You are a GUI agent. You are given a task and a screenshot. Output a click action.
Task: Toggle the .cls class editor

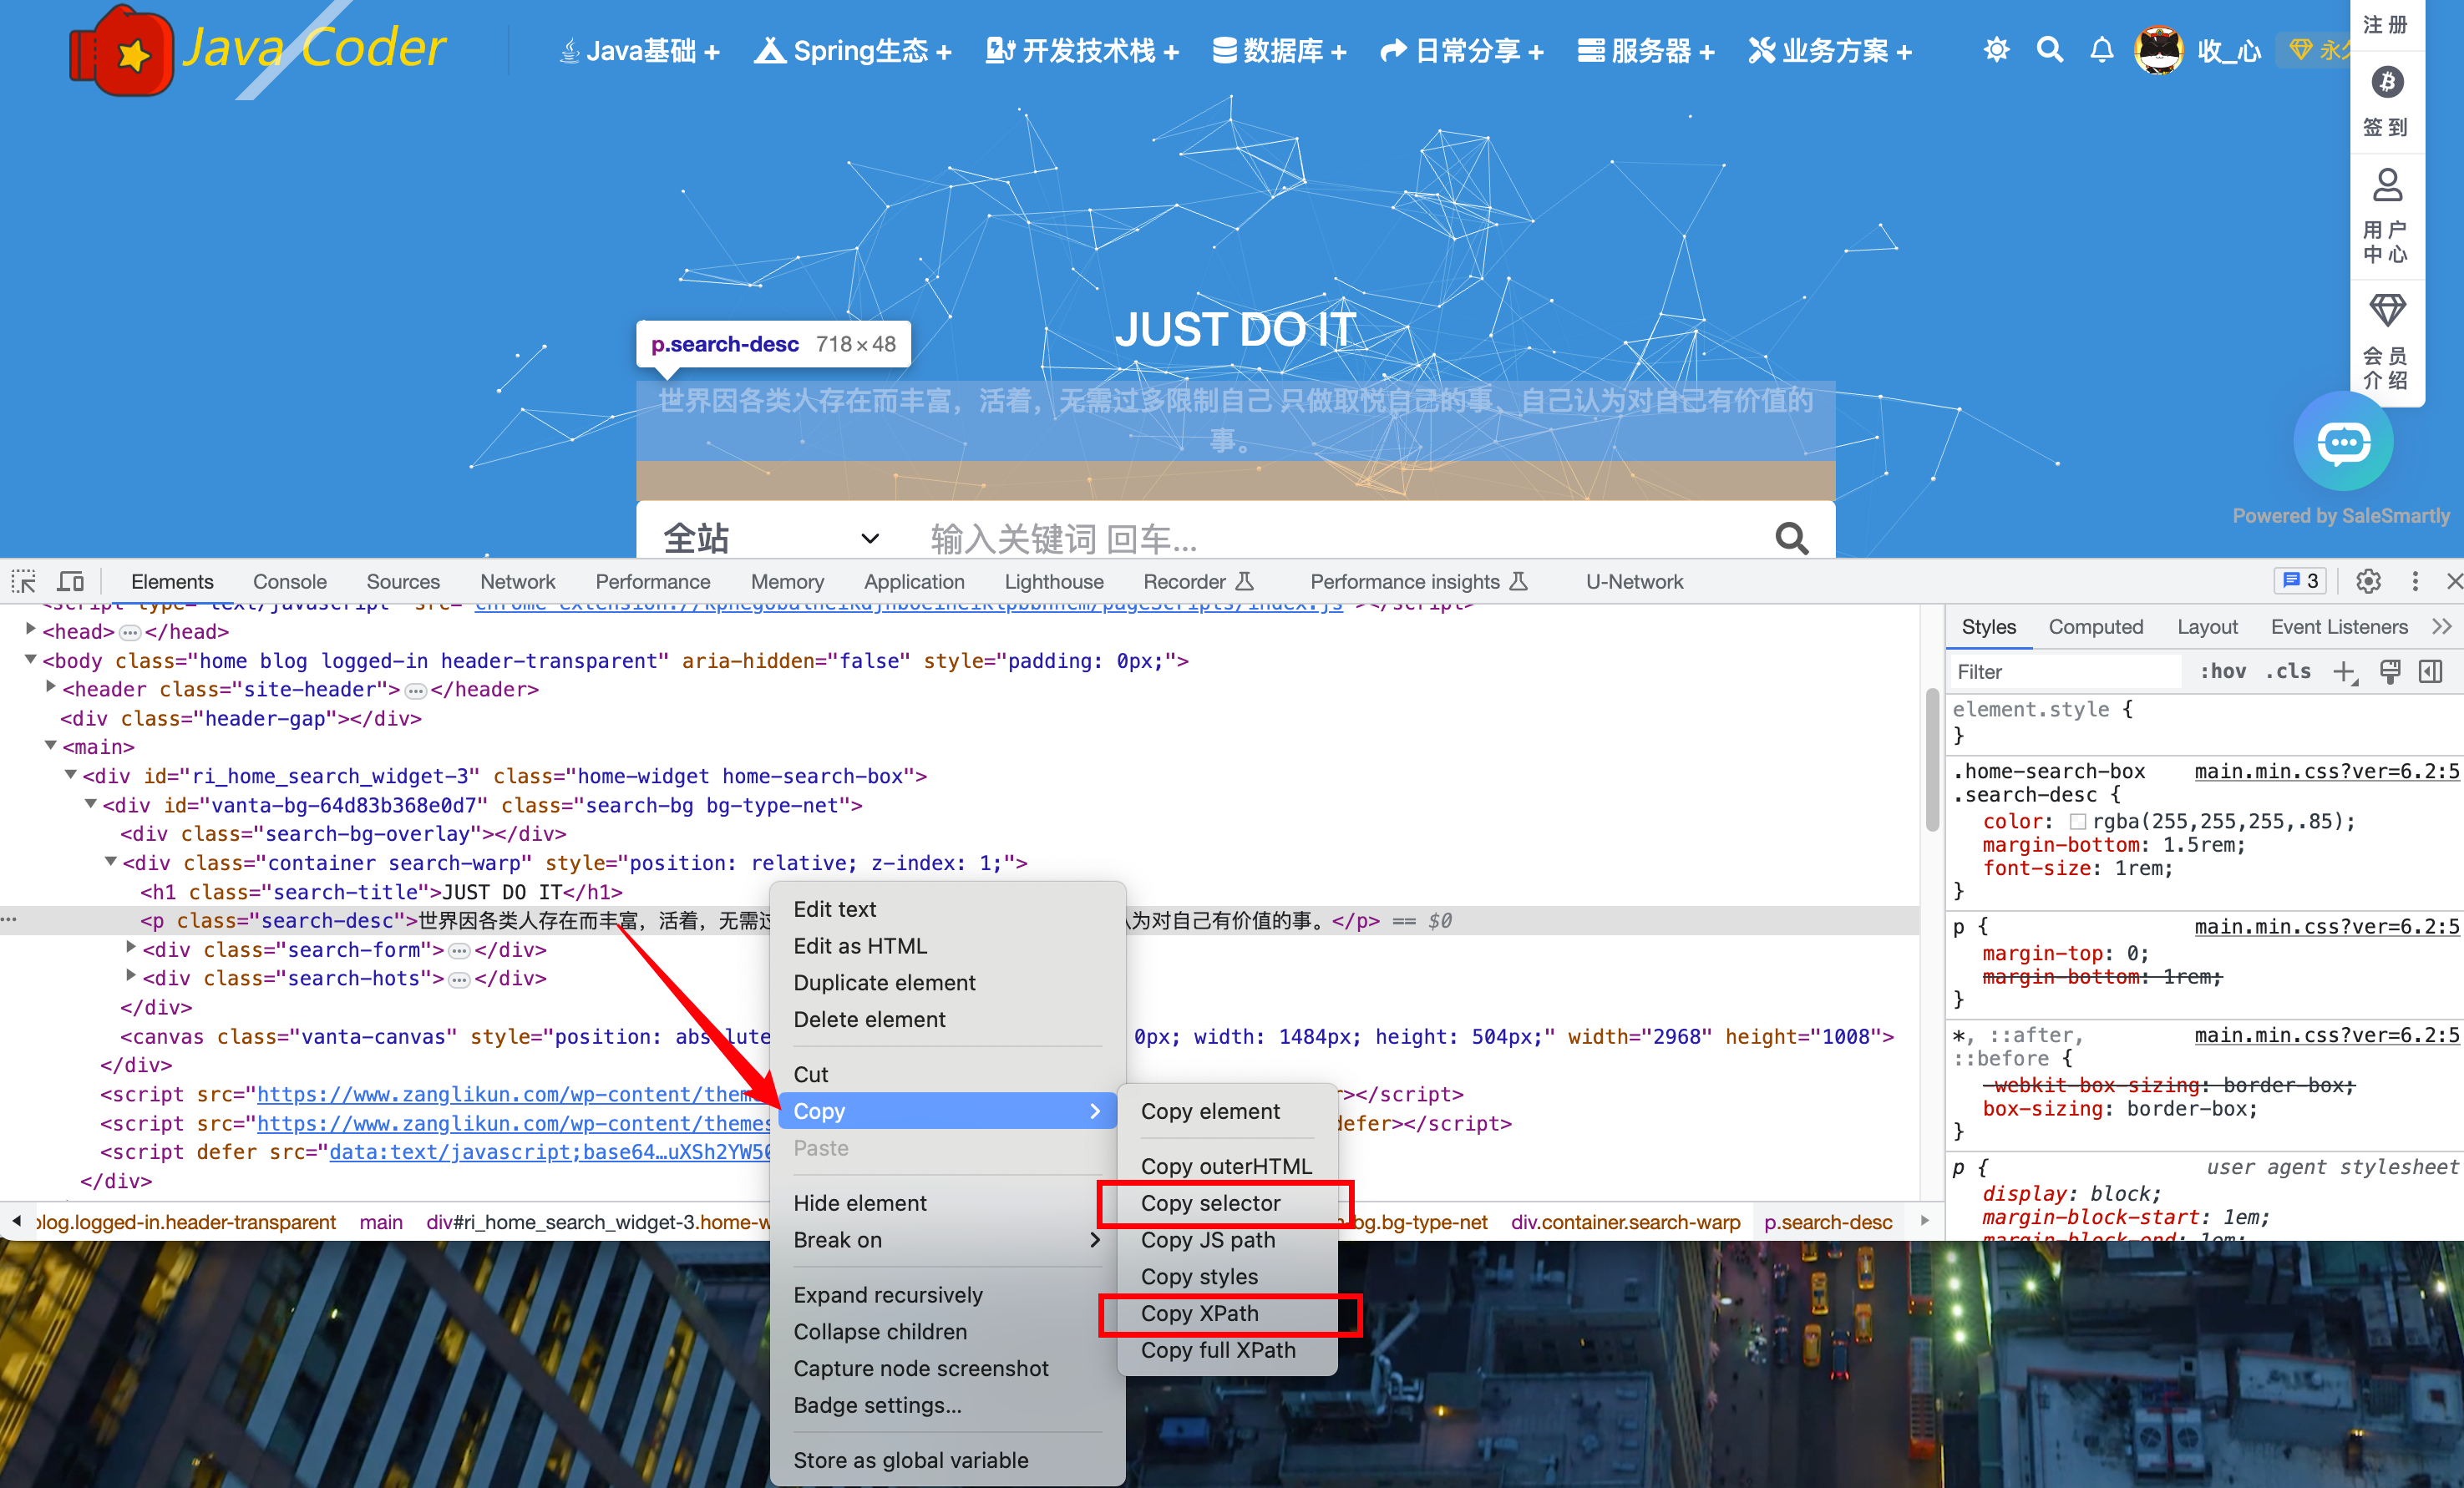click(x=2288, y=672)
